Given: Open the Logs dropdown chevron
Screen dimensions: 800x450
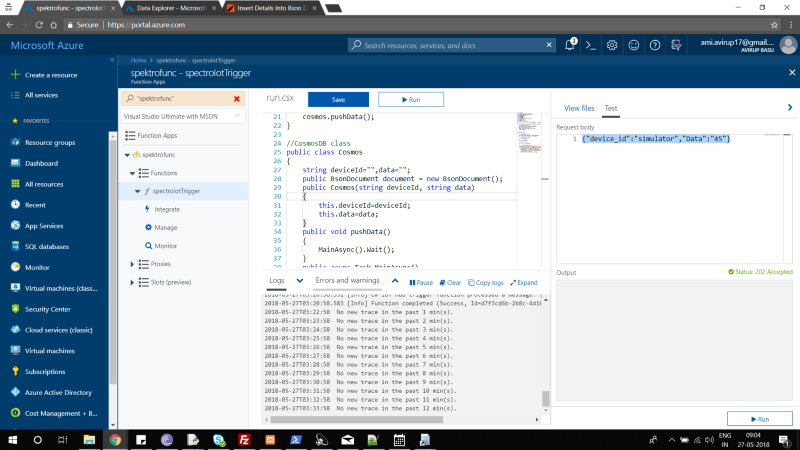Looking at the screenshot, I should coord(299,281).
